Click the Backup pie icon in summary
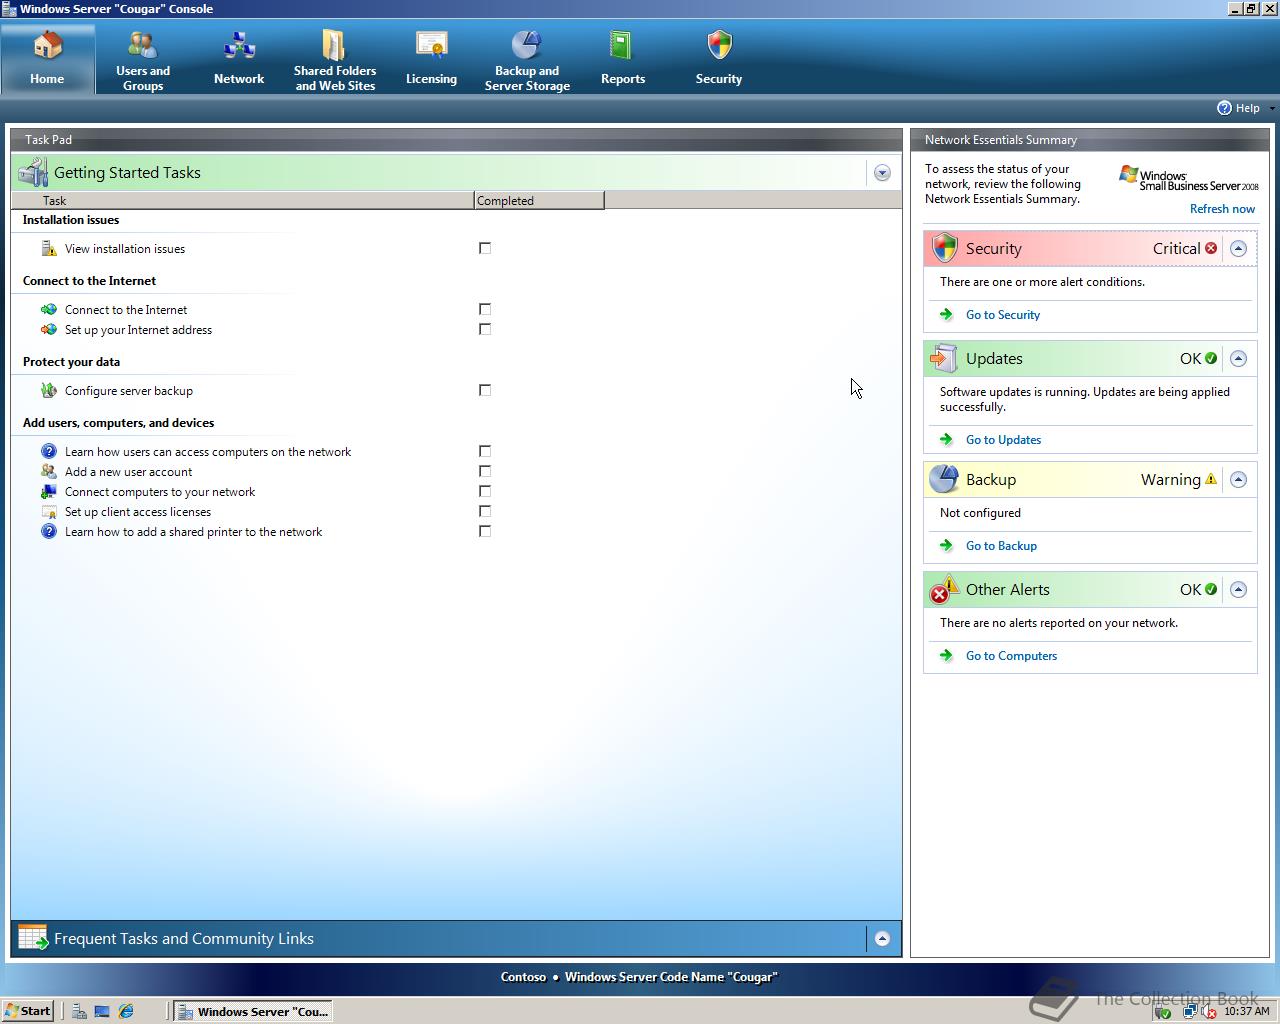 pos(944,479)
